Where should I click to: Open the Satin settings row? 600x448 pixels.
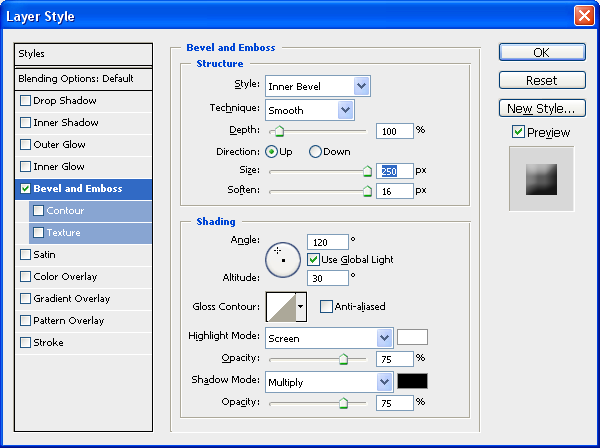click(83, 254)
